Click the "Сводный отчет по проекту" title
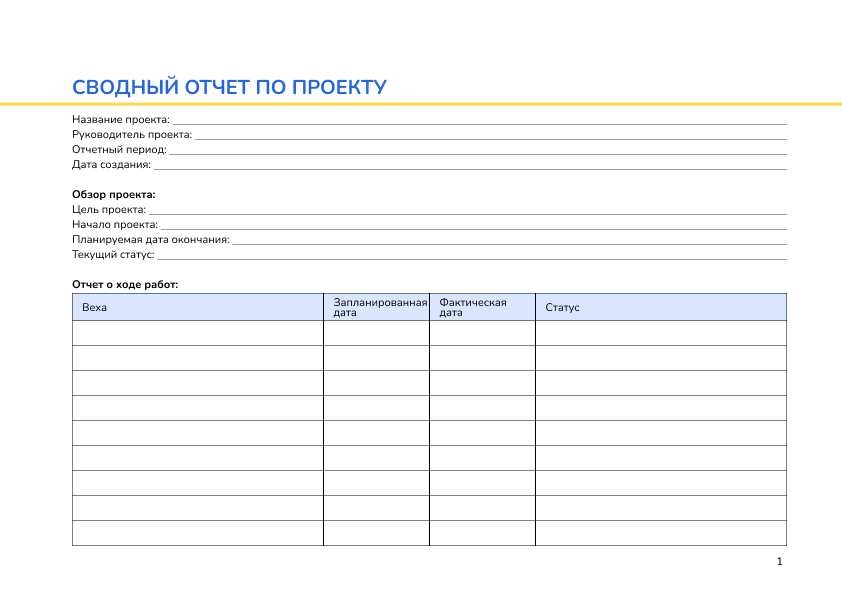This screenshot has width=842, height=596. click(x=229, y=88)
